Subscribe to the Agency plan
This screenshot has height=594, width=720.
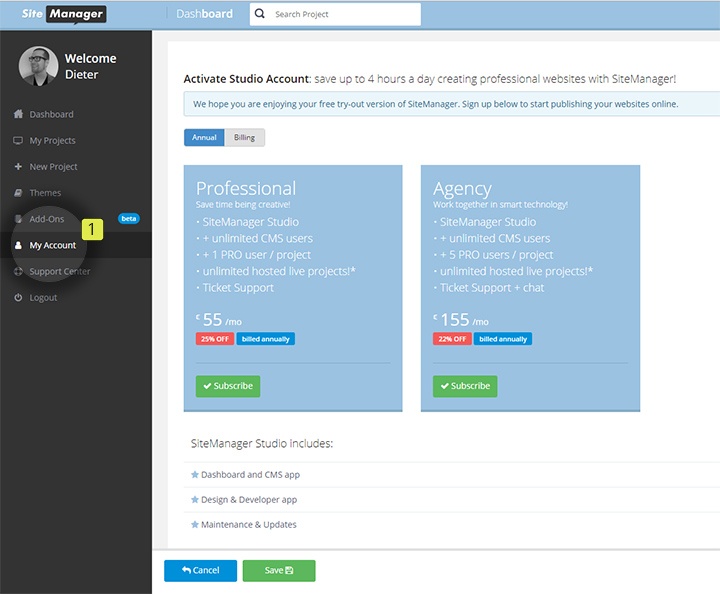(465, 386)
